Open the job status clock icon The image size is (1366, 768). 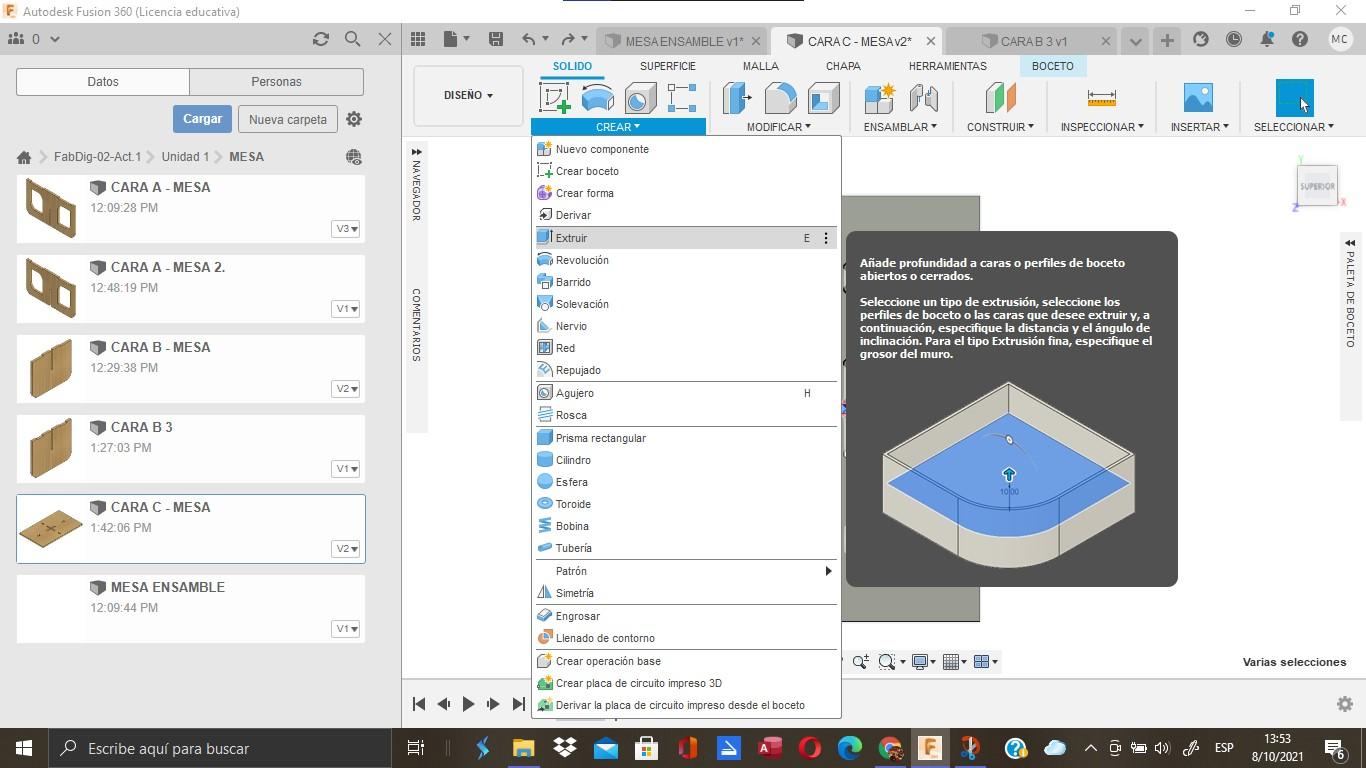pyautogui.click(x=1234, y=40)
